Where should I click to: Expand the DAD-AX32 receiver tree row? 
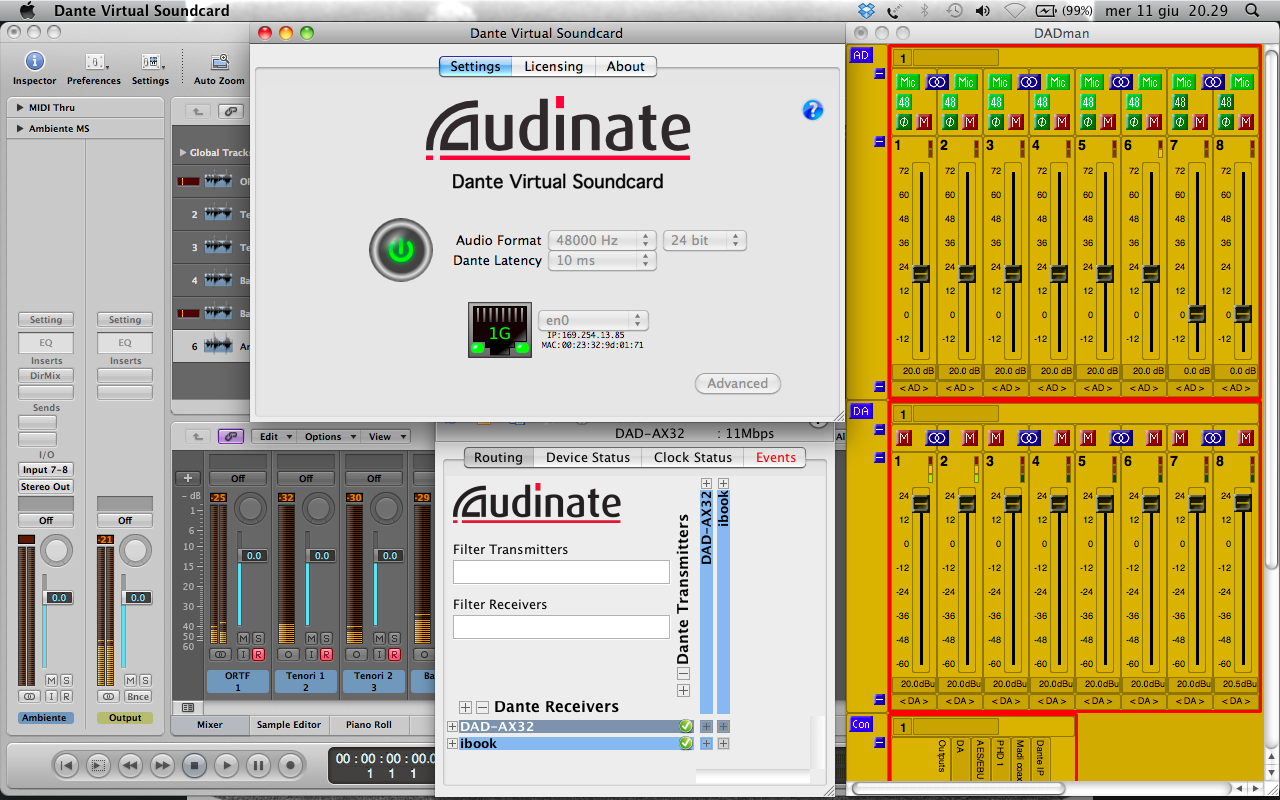tap(452, 727)
